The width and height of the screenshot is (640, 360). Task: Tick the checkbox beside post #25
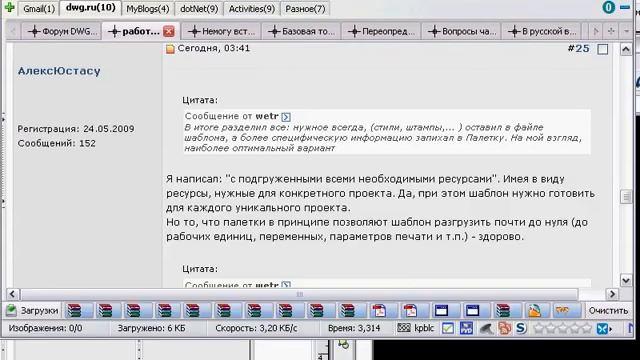602,49
